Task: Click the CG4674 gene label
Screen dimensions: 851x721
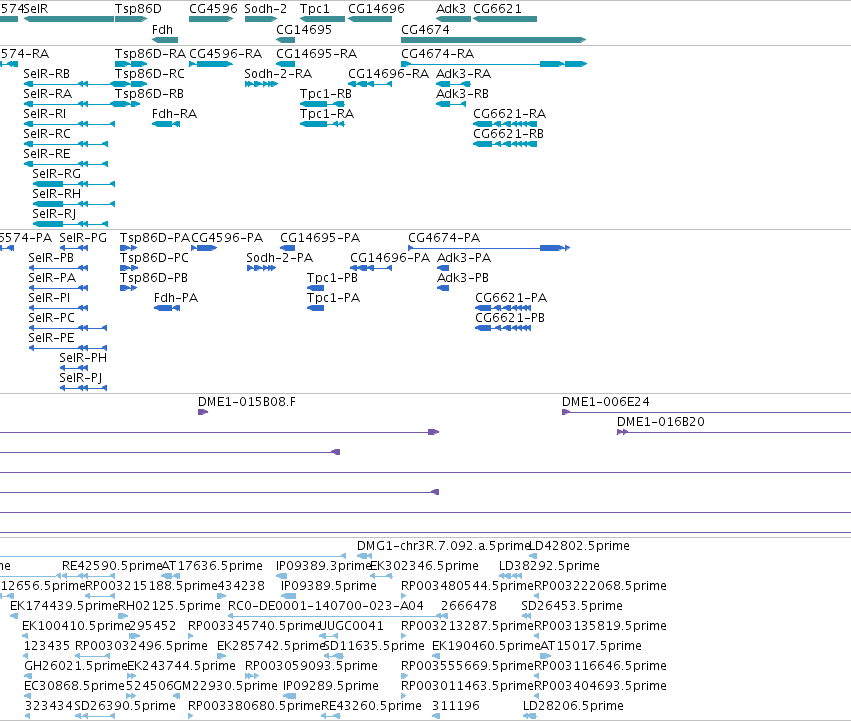Action: 425,29
